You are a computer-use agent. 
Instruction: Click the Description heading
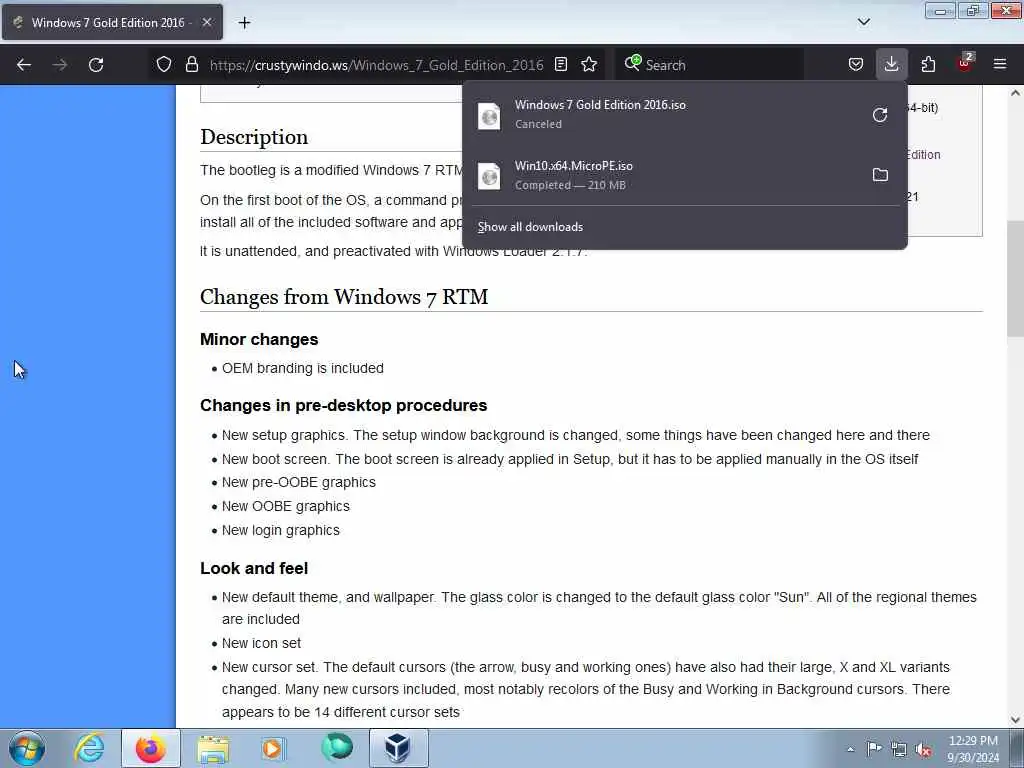pyautogui.click(x=254, y=137)
